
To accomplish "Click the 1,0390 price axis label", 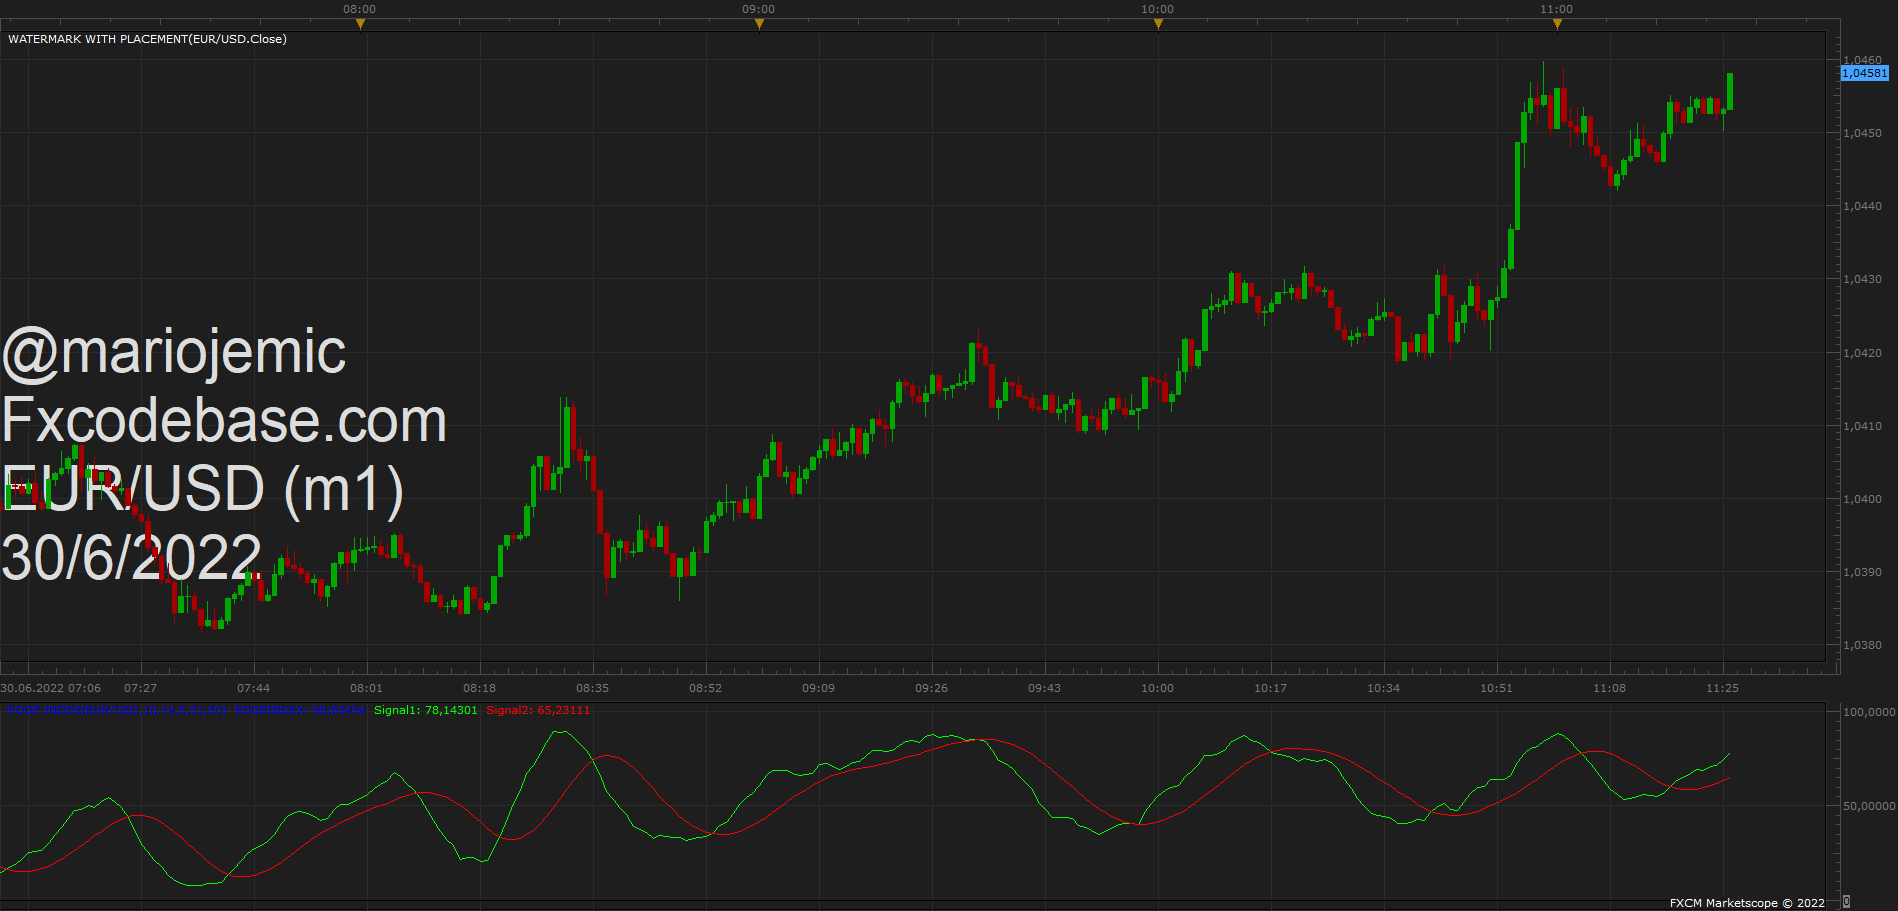I will (x=1862, y=572).
